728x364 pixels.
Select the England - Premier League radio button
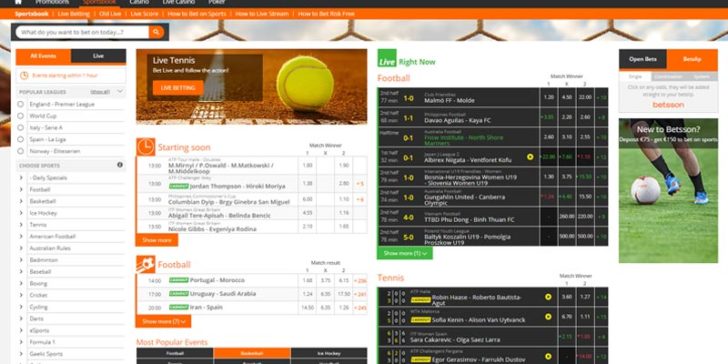point(20,104)
